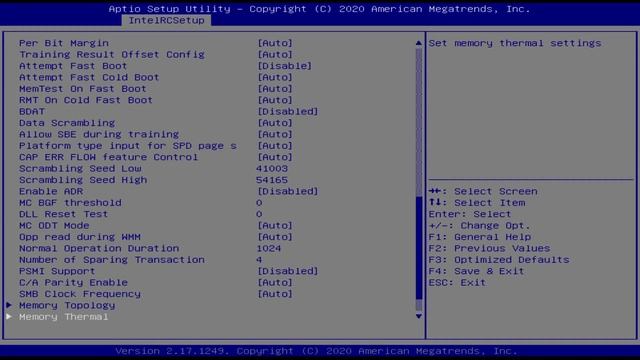Select RMT On Cold Fast Boot value

[x=275, y=100]
